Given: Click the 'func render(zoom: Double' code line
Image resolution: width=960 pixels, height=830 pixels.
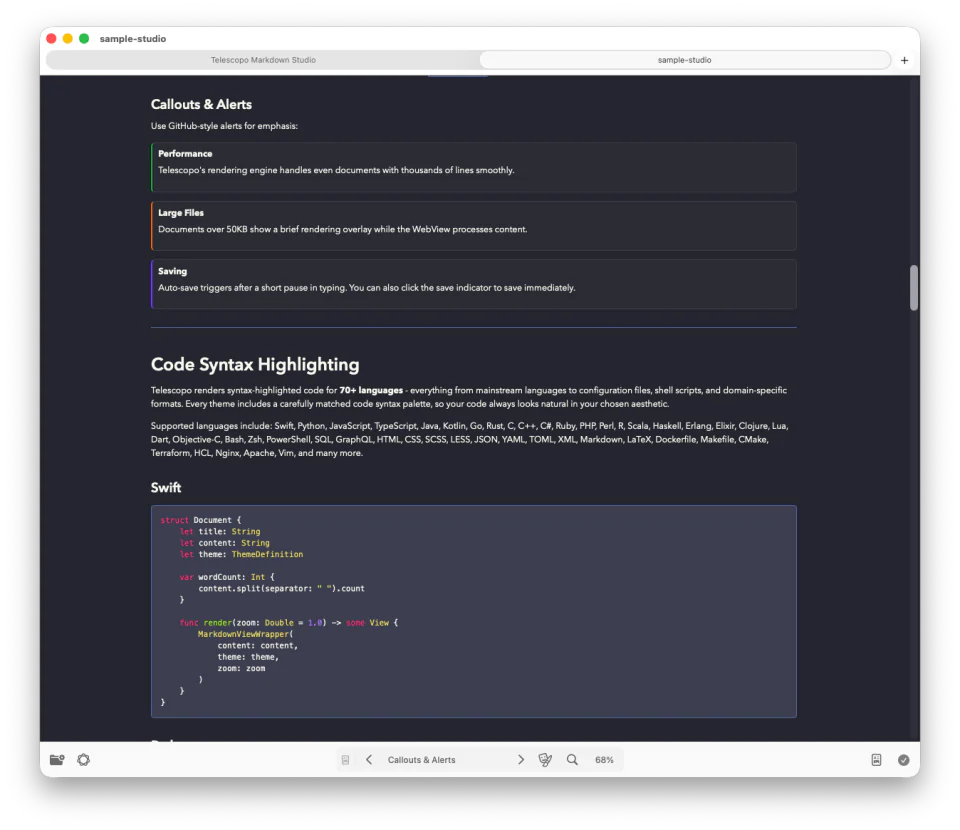Looking at the screenshot, I should 288,622.
